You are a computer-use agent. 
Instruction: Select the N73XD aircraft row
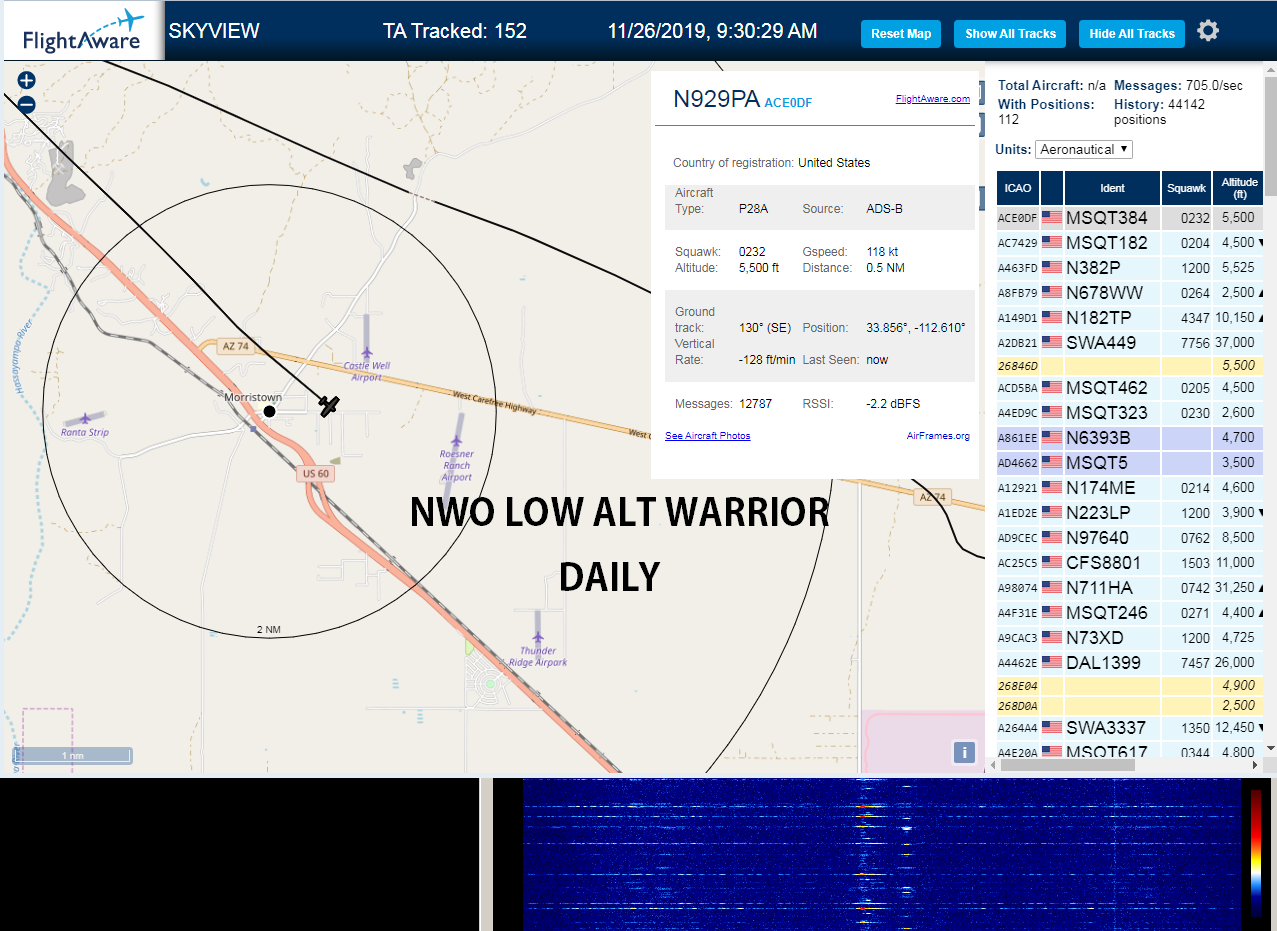[x=1130, y=637]
